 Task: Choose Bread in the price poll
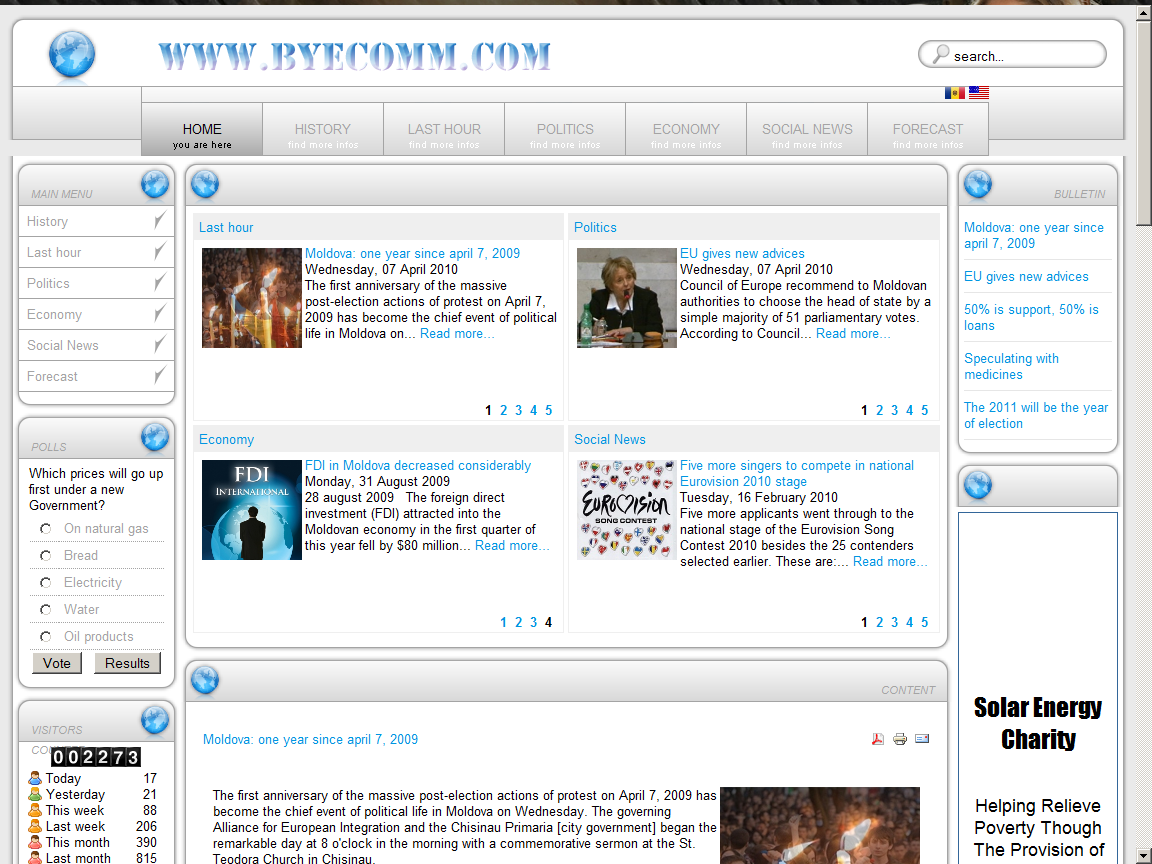tap(45, 555)
